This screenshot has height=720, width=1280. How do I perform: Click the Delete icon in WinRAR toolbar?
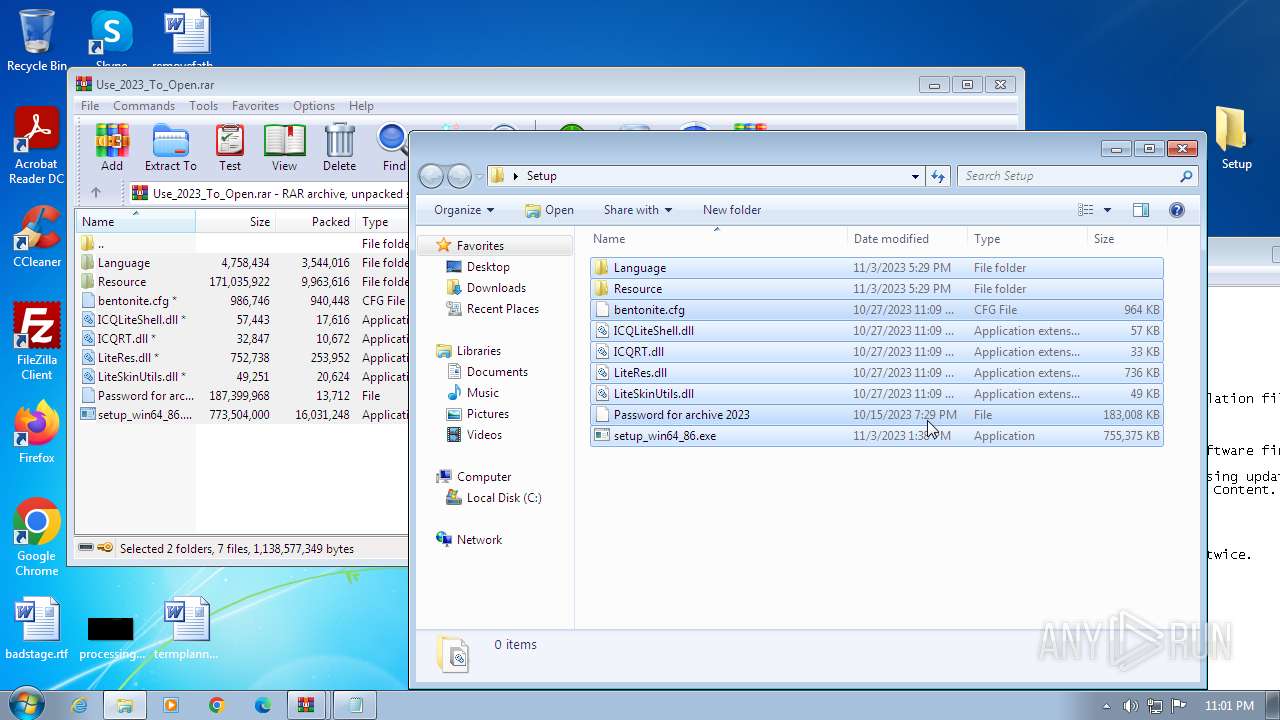(339, 147)
